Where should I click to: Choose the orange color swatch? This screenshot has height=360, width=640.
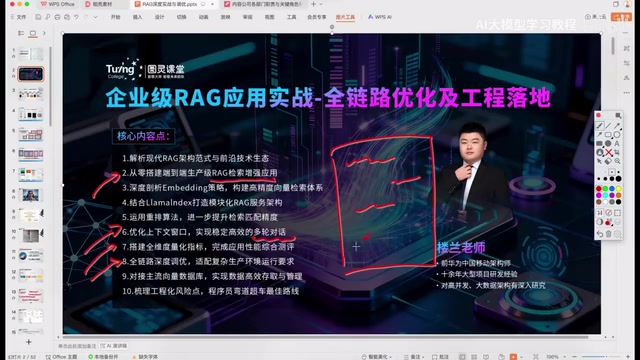(x=618, y=196)
